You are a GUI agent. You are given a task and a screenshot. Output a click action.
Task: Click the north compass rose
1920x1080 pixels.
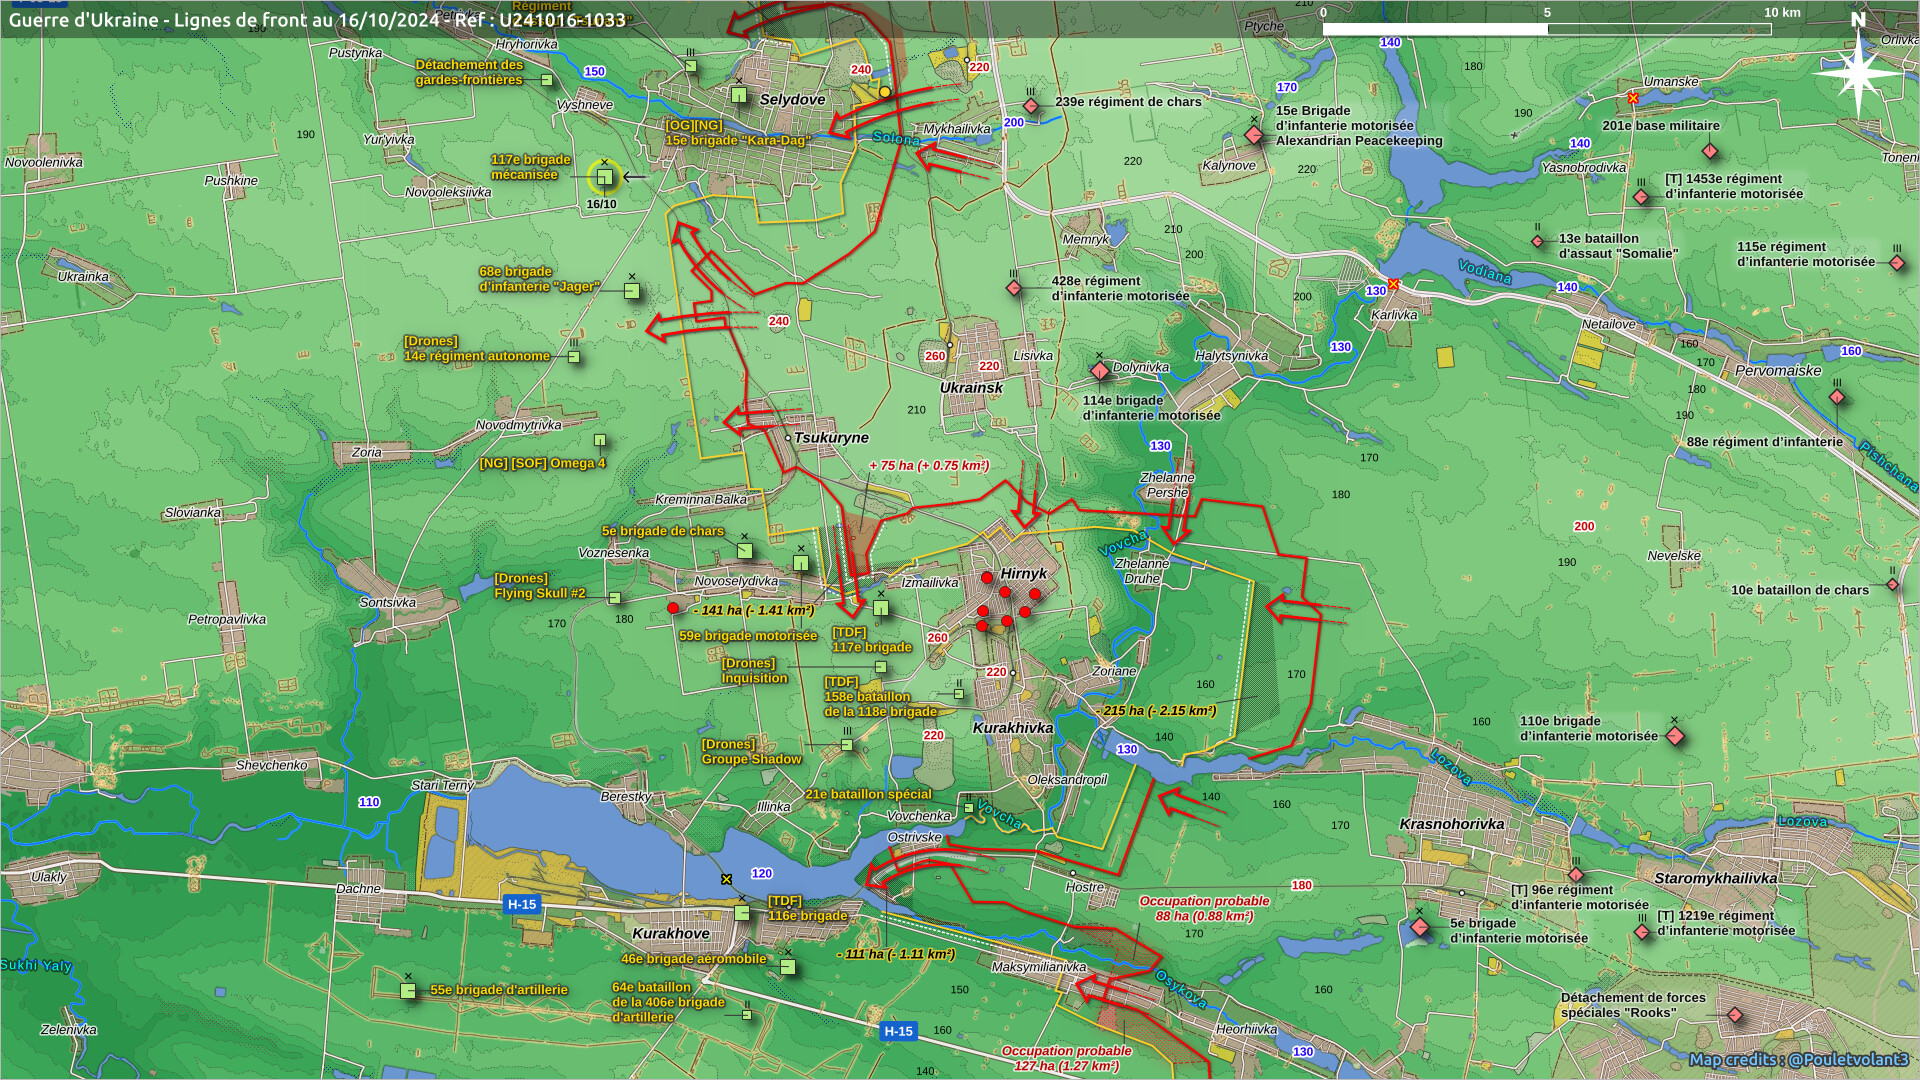(x=1858, y=72)
